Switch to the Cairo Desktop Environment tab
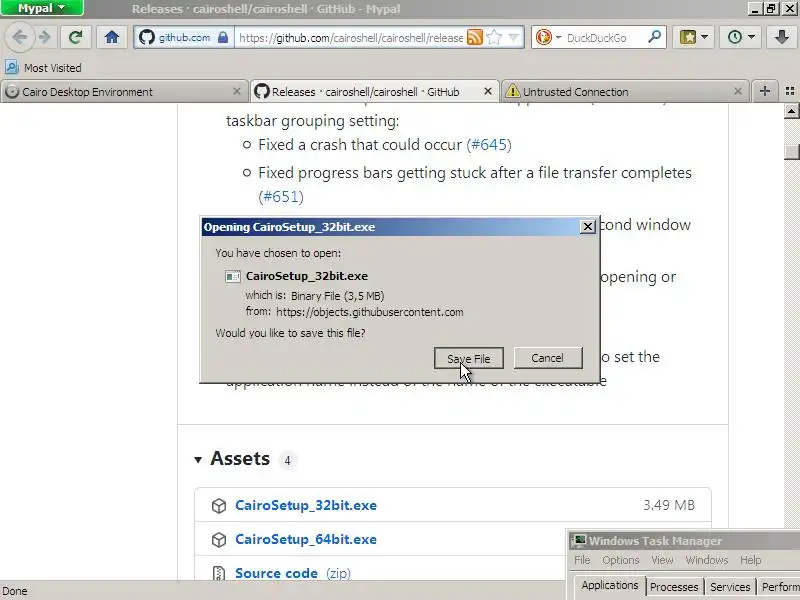 122,92
